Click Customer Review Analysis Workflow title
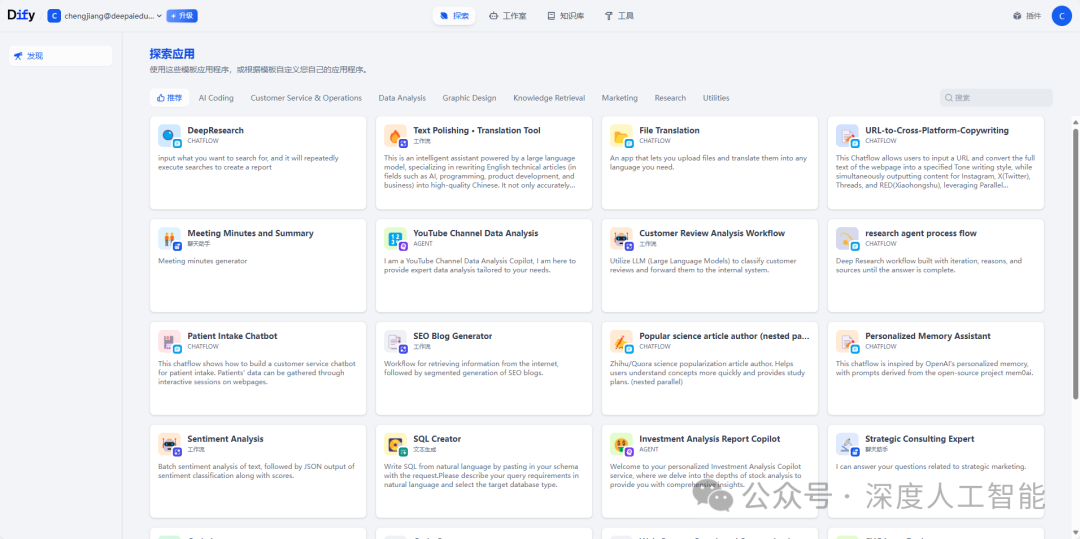The image size is (1080, 539). pos(712,233)
